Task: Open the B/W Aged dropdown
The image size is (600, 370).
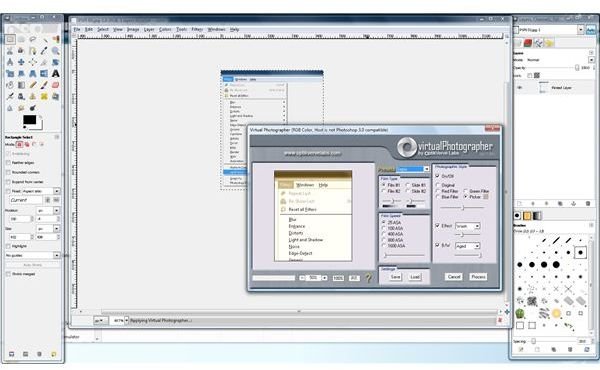Action: 467,246
